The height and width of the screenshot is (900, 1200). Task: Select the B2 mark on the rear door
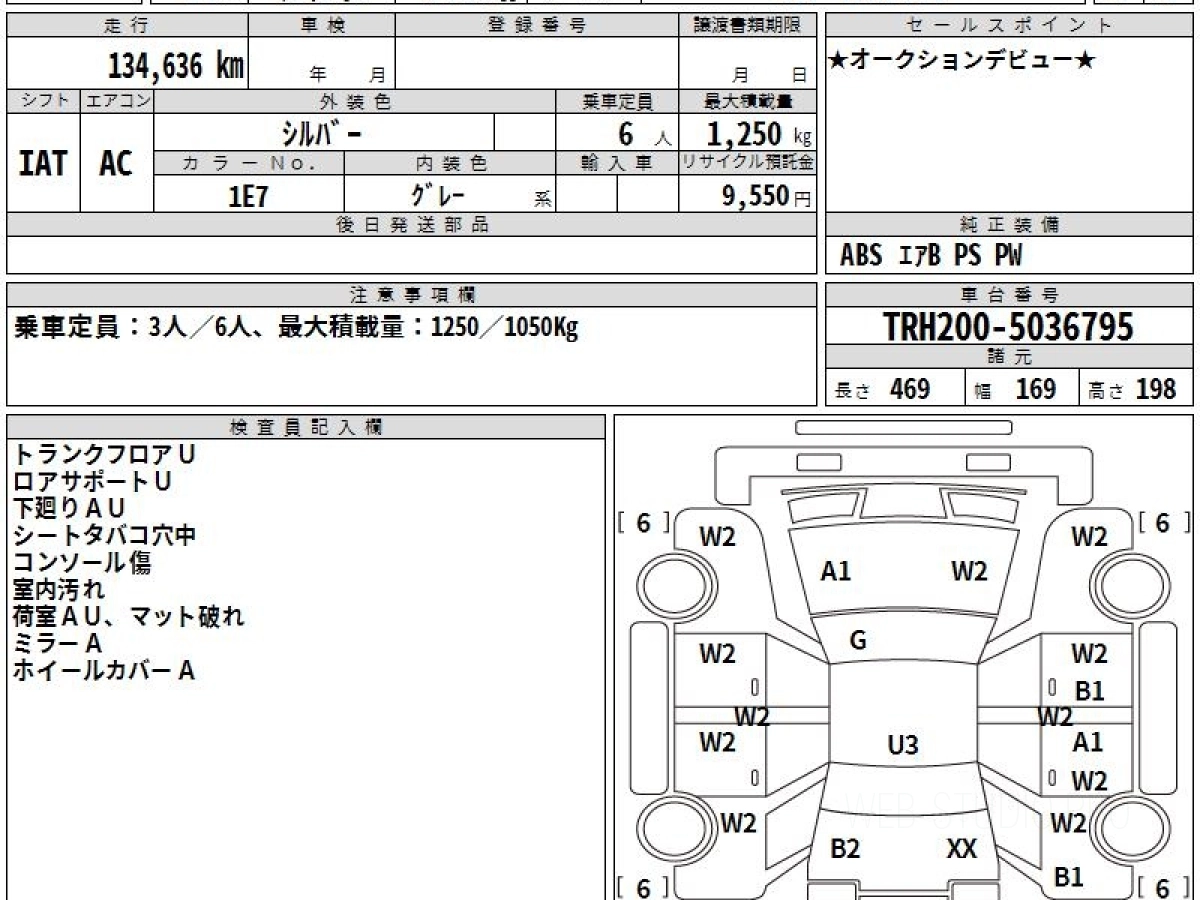(845, 849)
